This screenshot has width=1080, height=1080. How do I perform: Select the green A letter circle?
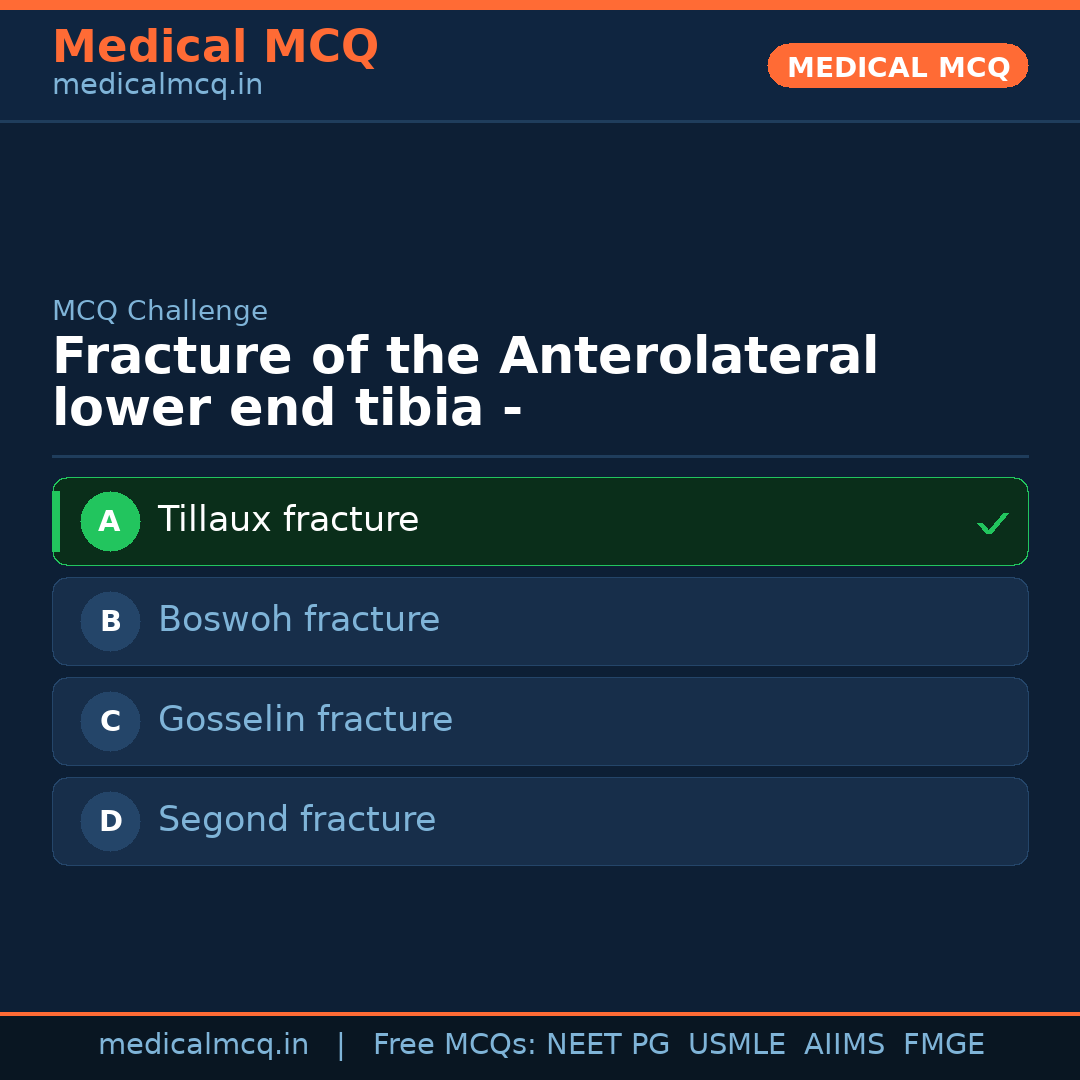click(x=110, y=521)
